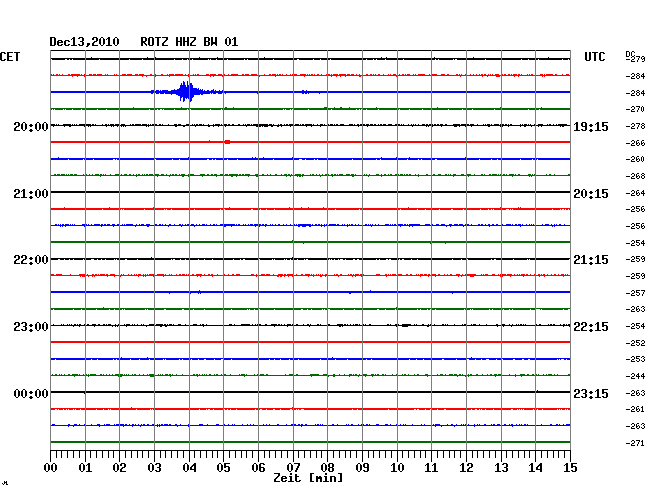The height and width of the screenshot is (494, 650).
Task: Select the 20:00 CET time label
Action: tap(31, 127)
